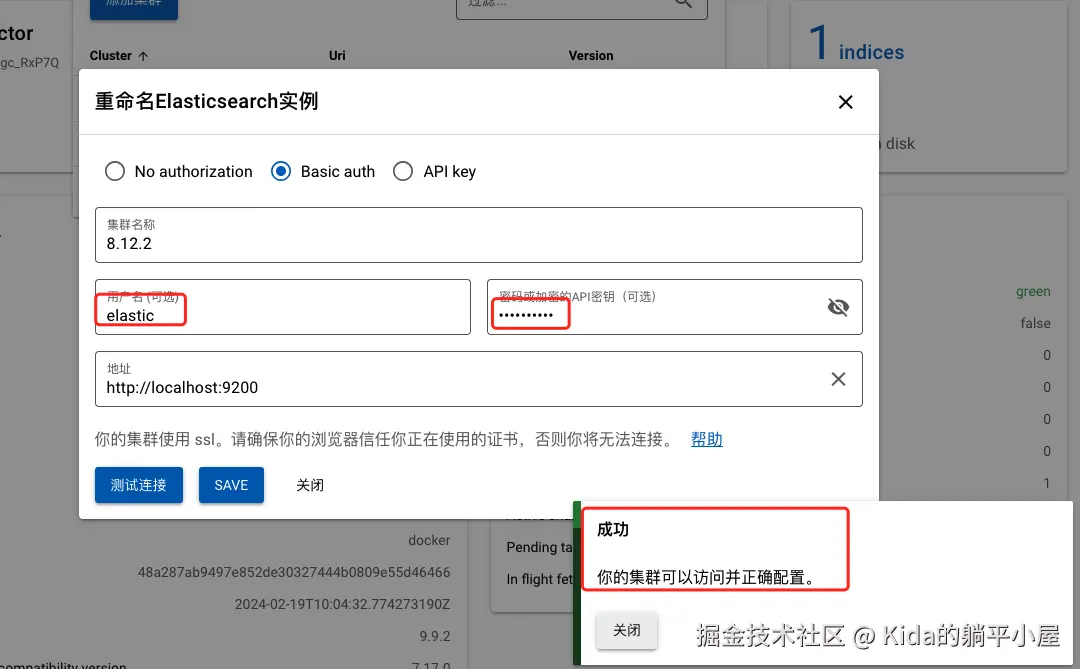
Task: Click the success message 你的集群可以访问并正确配置
Action: (707, 577)
